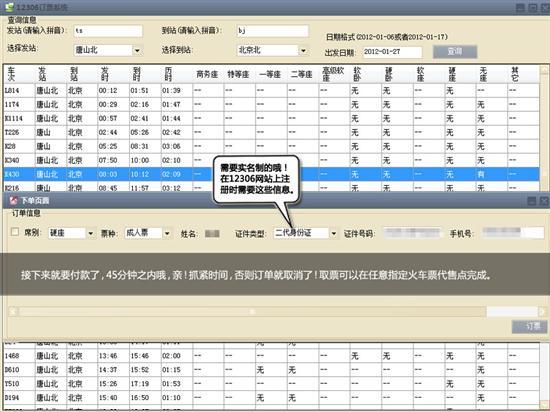
Task: Open the 选择发站 station dropdown
Action: click(137, 50)
